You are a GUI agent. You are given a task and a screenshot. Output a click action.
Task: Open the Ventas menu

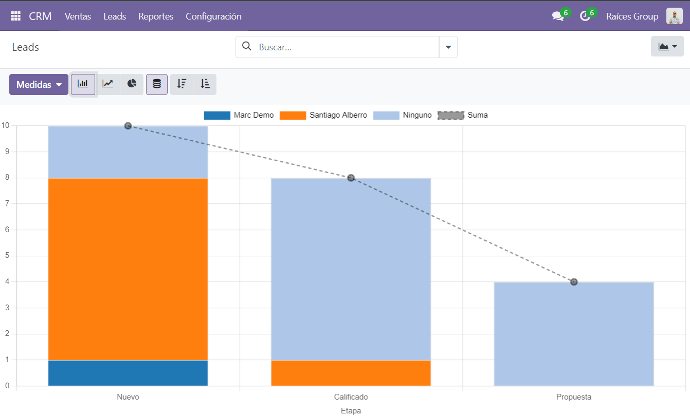pyautogui.click(x=77, y=17)
